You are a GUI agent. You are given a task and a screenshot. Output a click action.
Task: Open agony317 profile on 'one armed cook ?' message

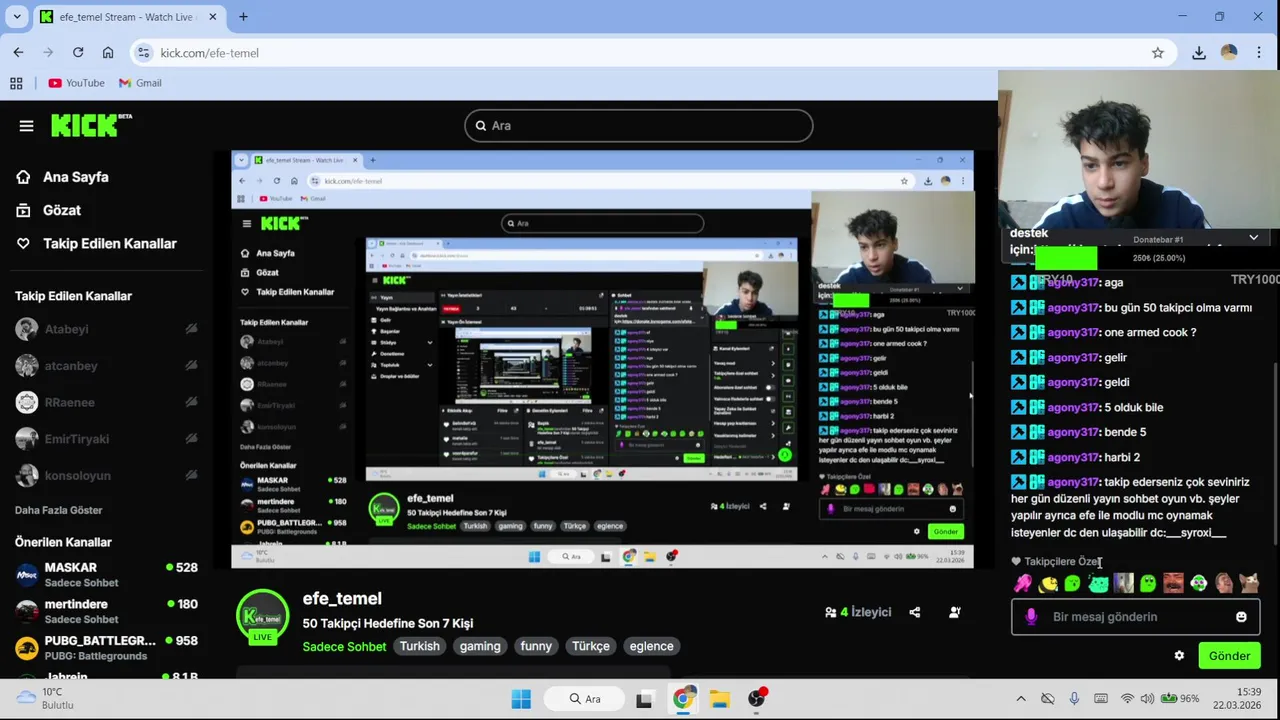click(x=1073, y=332)
